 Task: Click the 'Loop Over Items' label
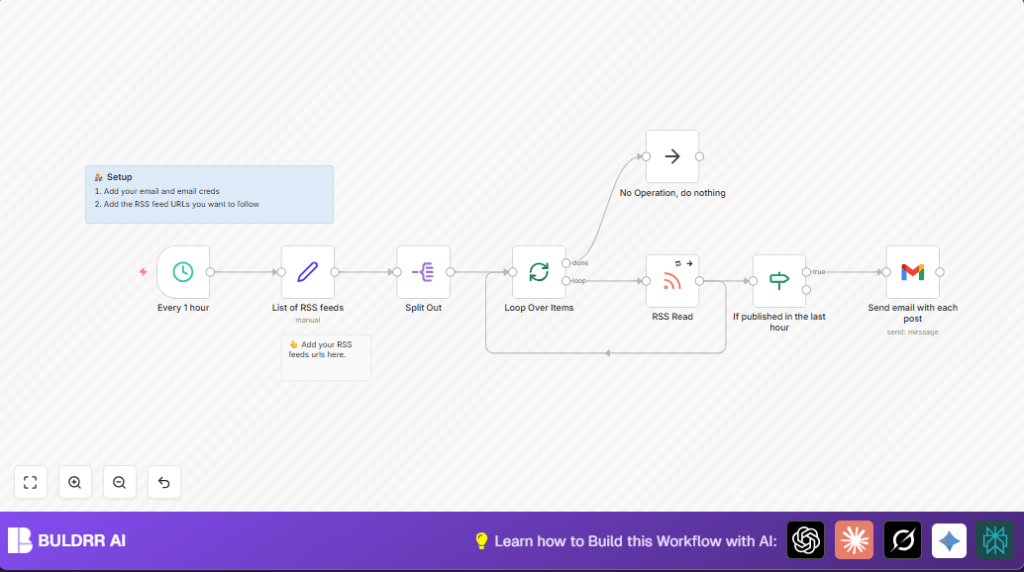(539, 308)
